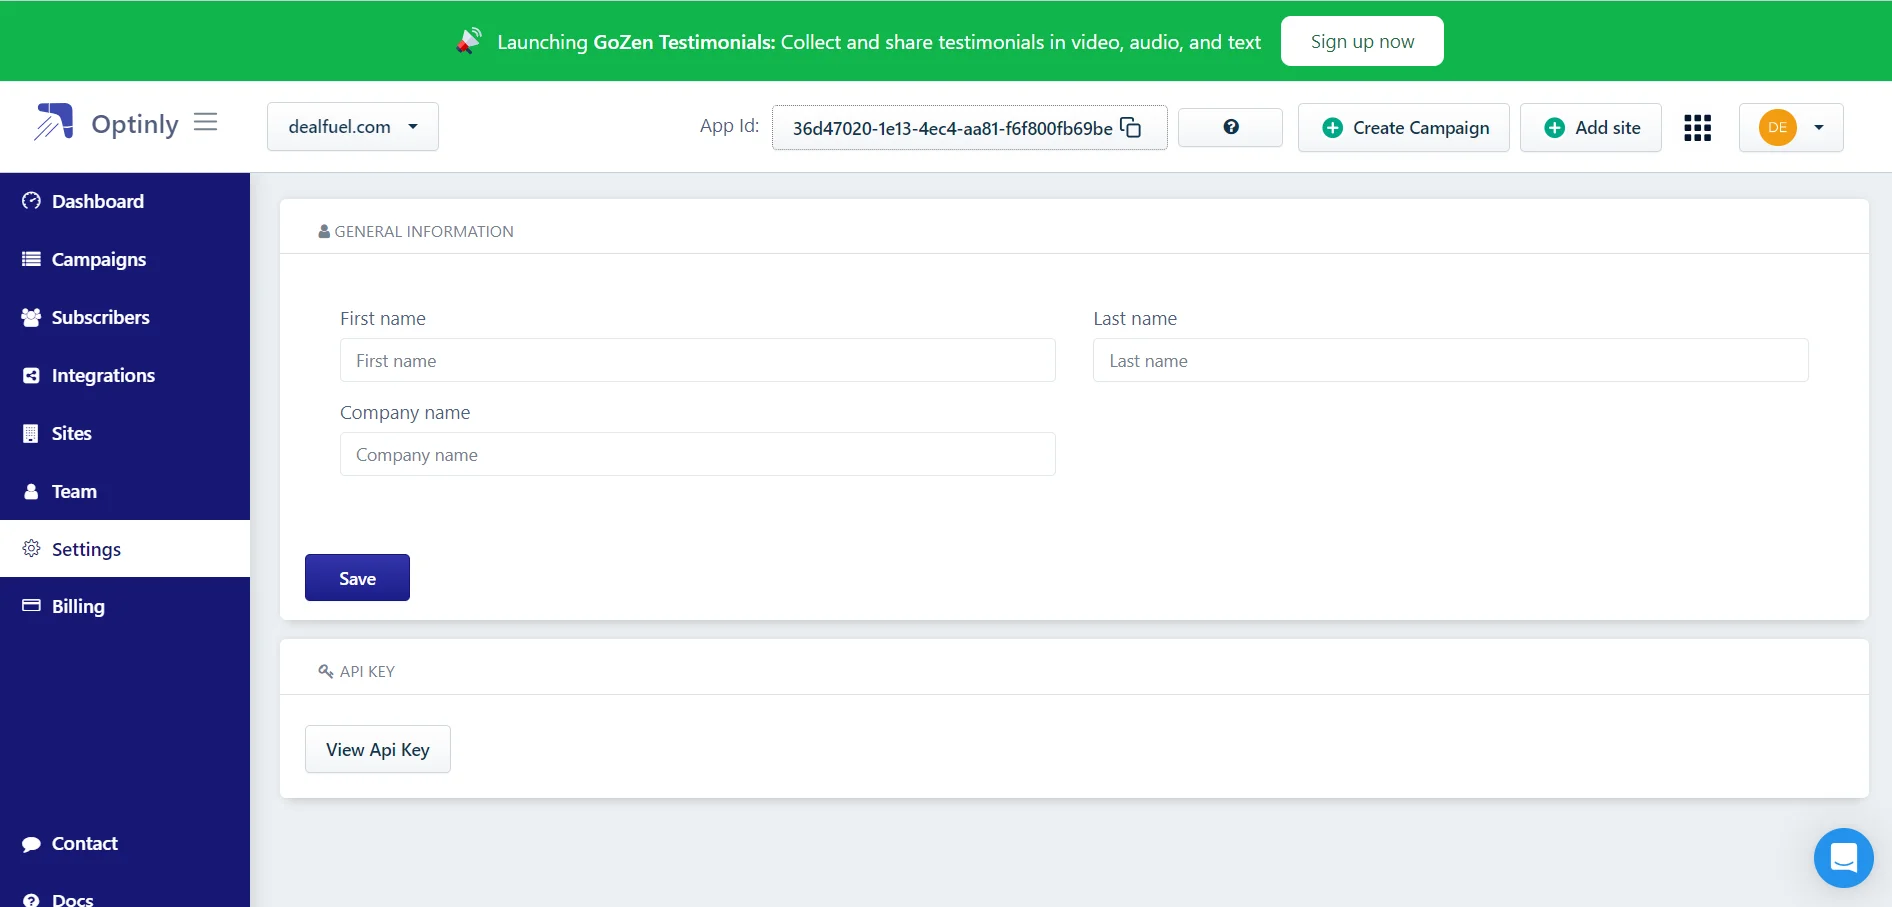Open the apps grid in the top bar
Image resolution: width=1892 pixels, height=907 pixels.
point(1697,128)
